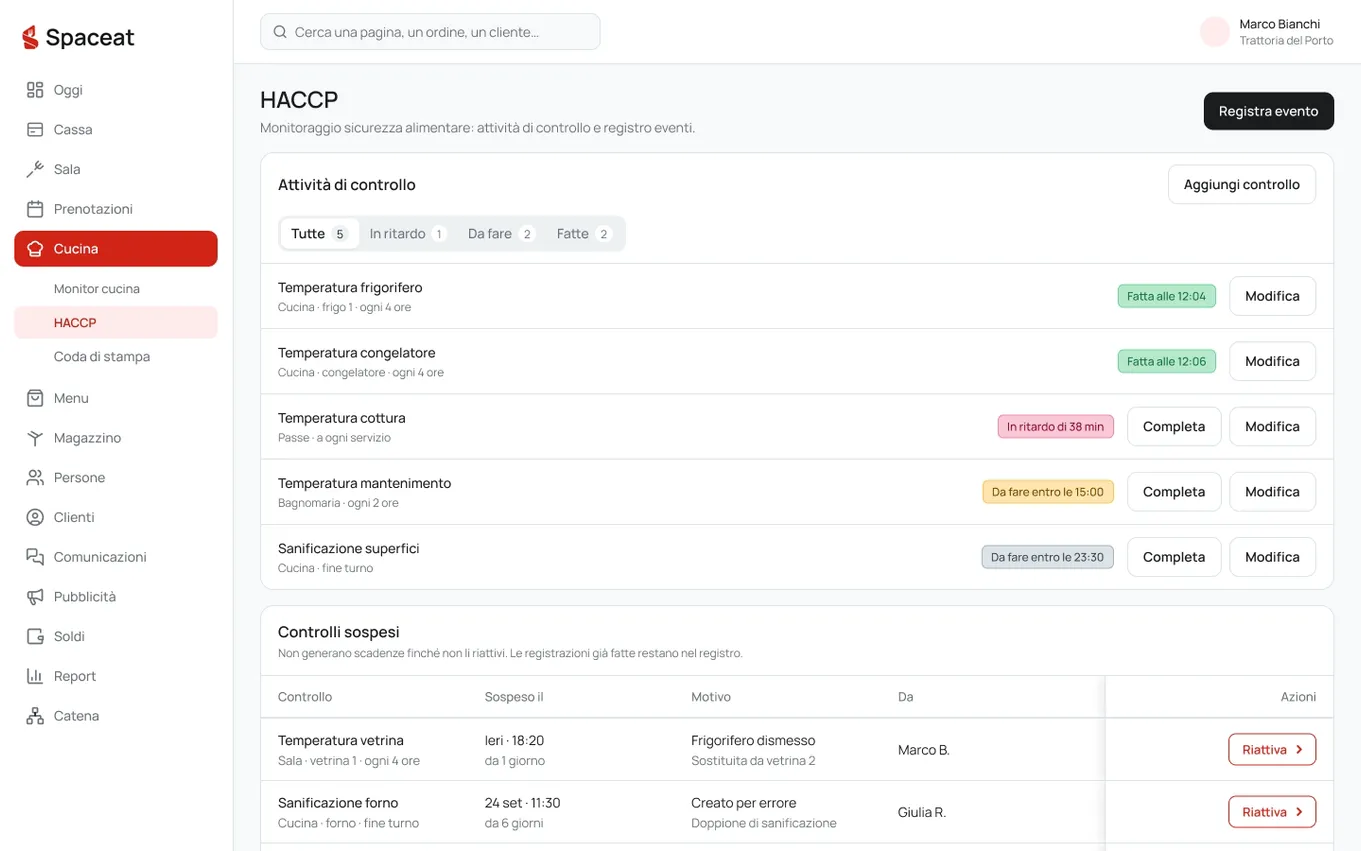Click Marco Bianchi's avatar
The width and height of the screenshot is (1361, 851).
(1214, 32)
